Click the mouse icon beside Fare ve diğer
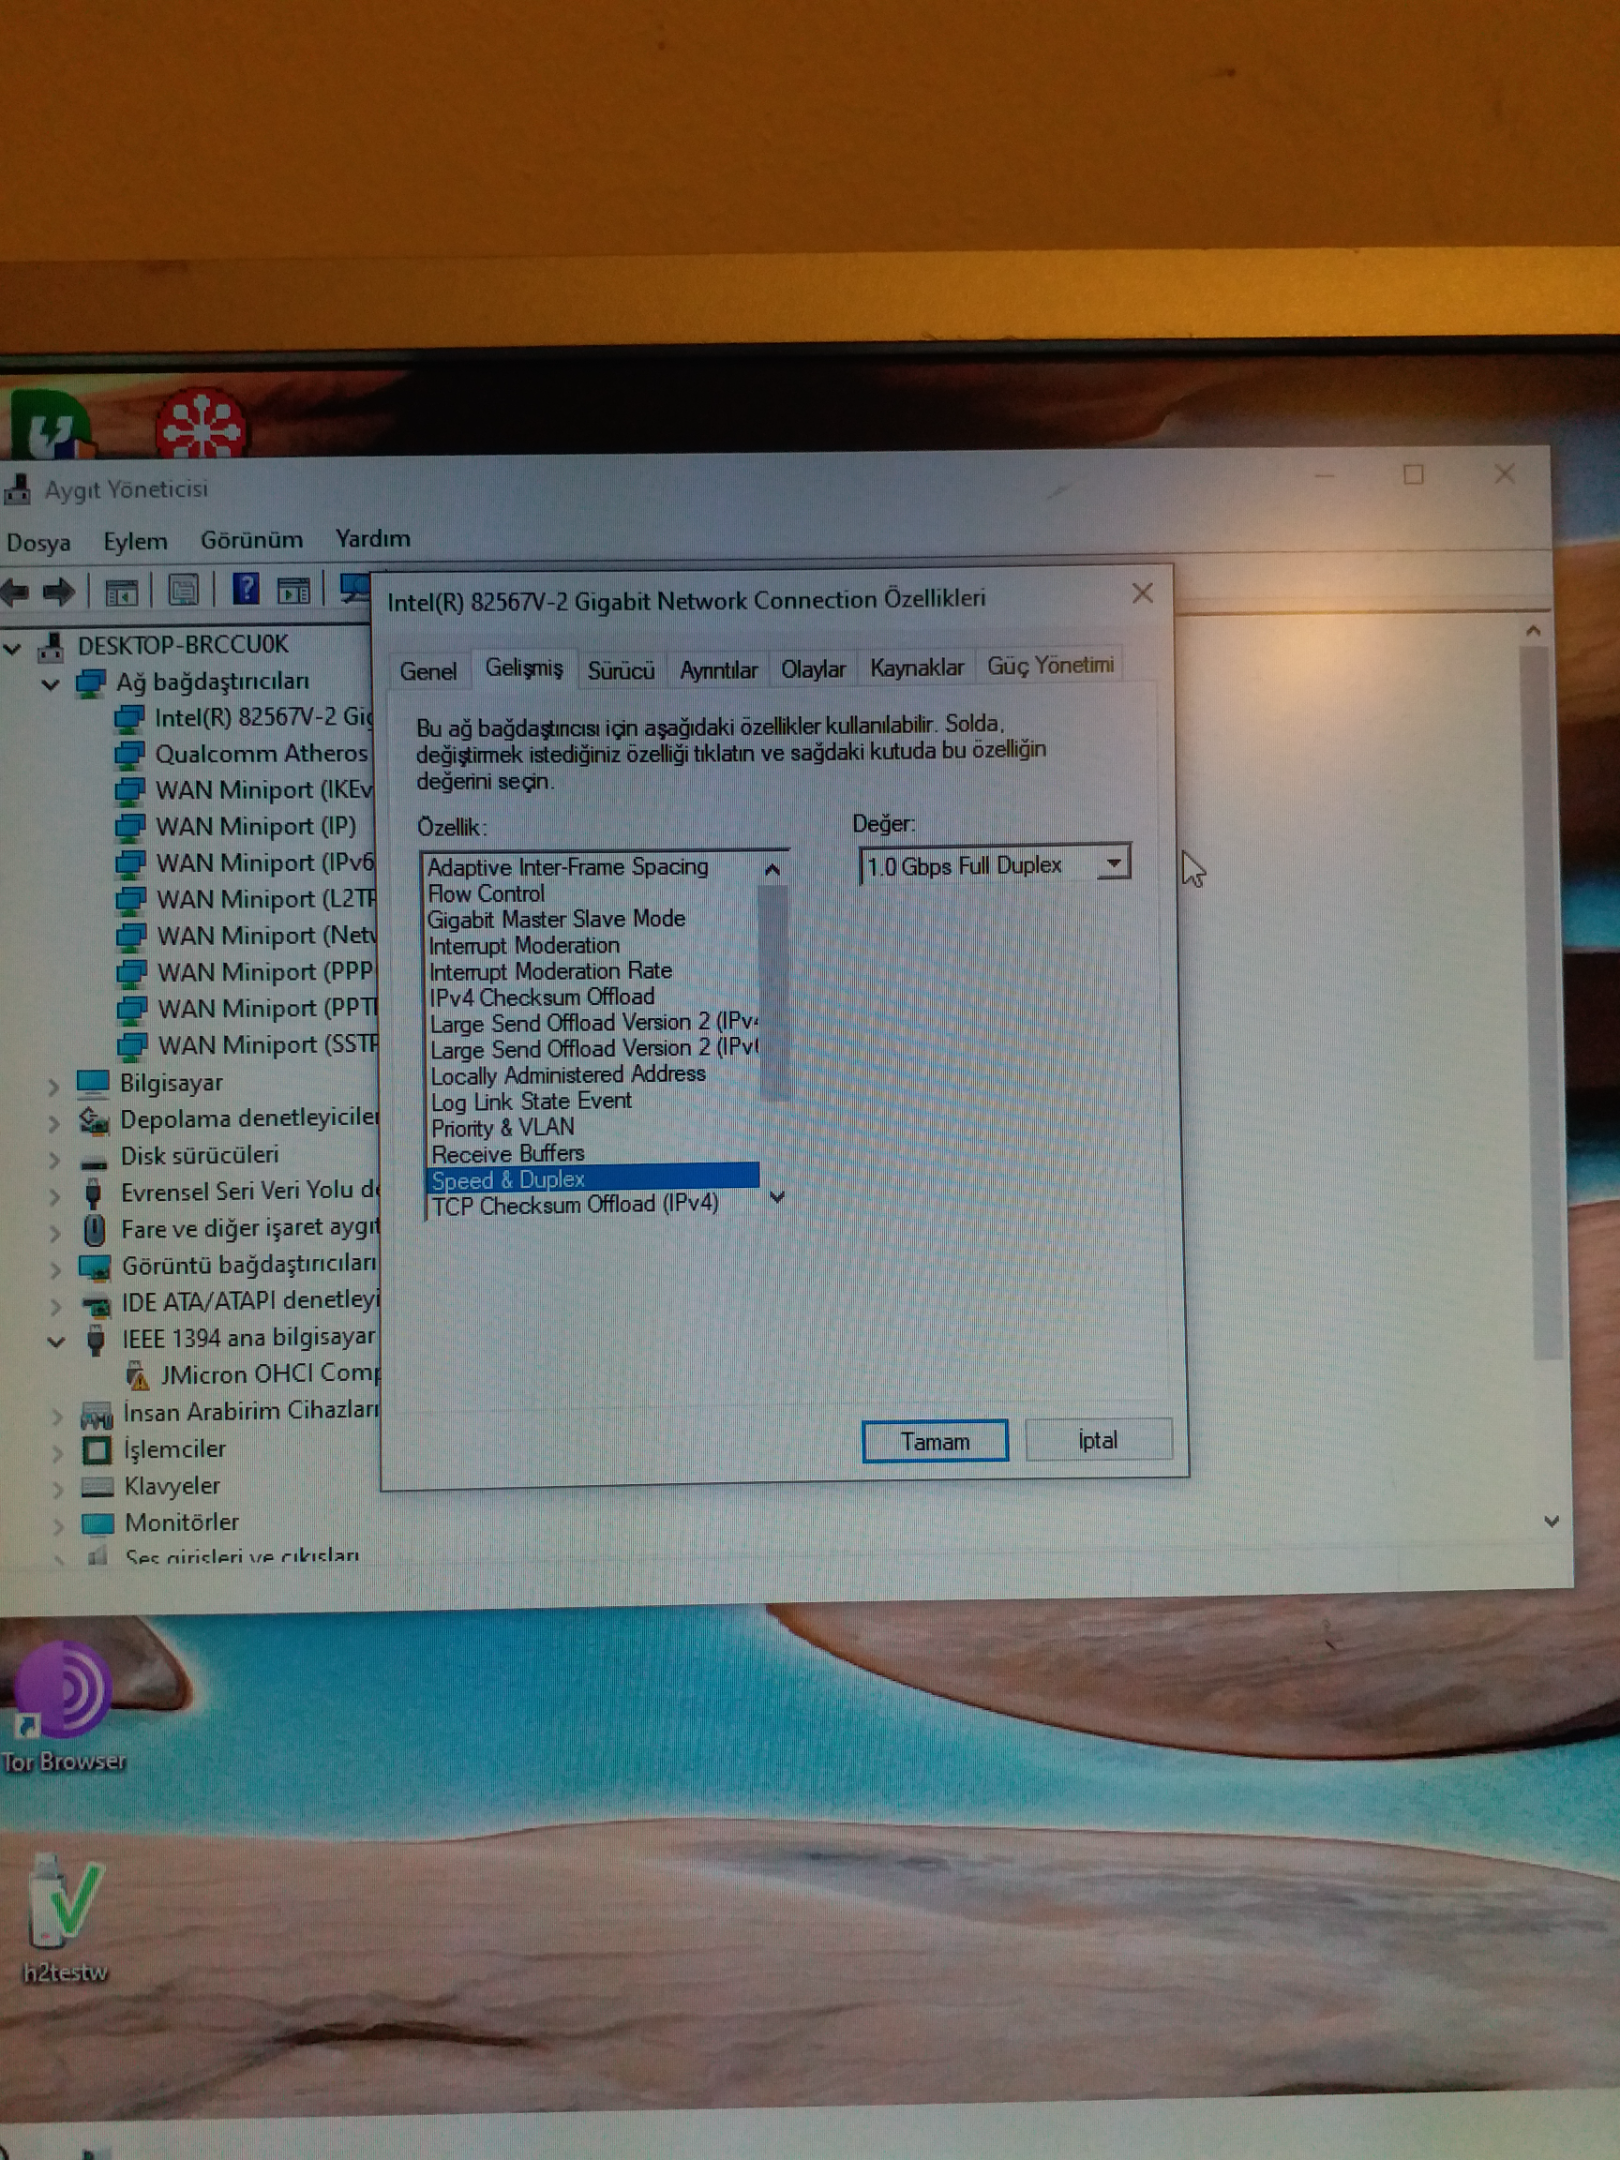 94,1229
